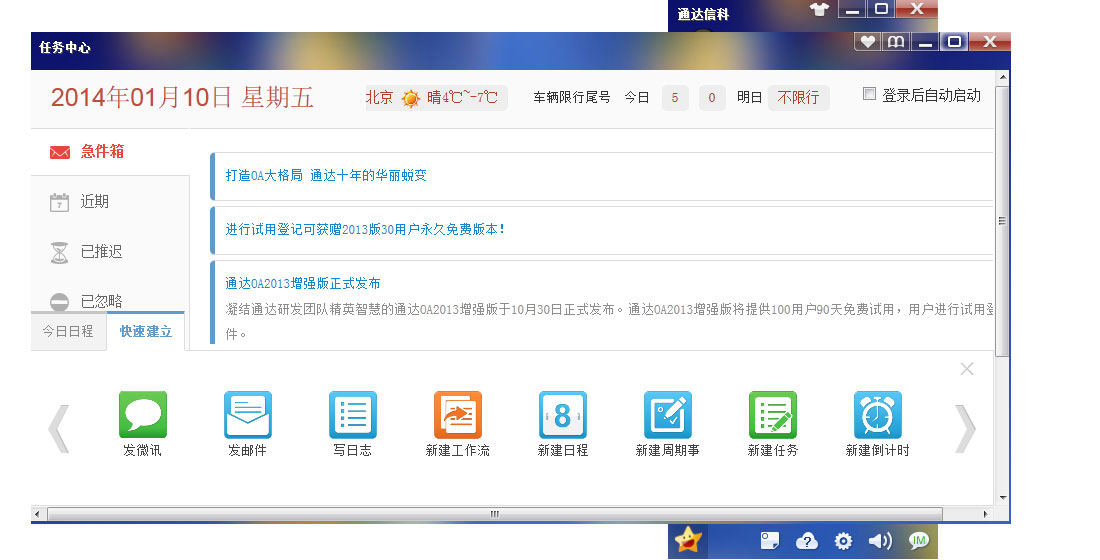
Task: Enable the 登录后自动启动 checkbox
Action: [870, 95]
